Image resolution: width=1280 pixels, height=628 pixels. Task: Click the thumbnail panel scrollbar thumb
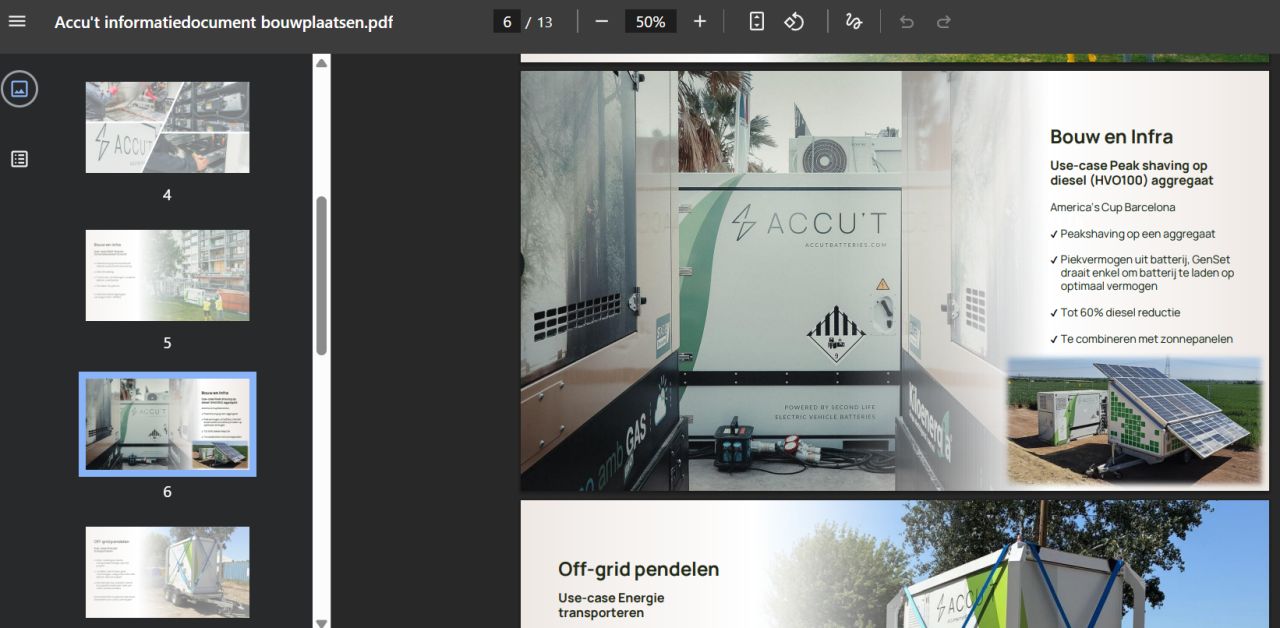coord(321,275)
